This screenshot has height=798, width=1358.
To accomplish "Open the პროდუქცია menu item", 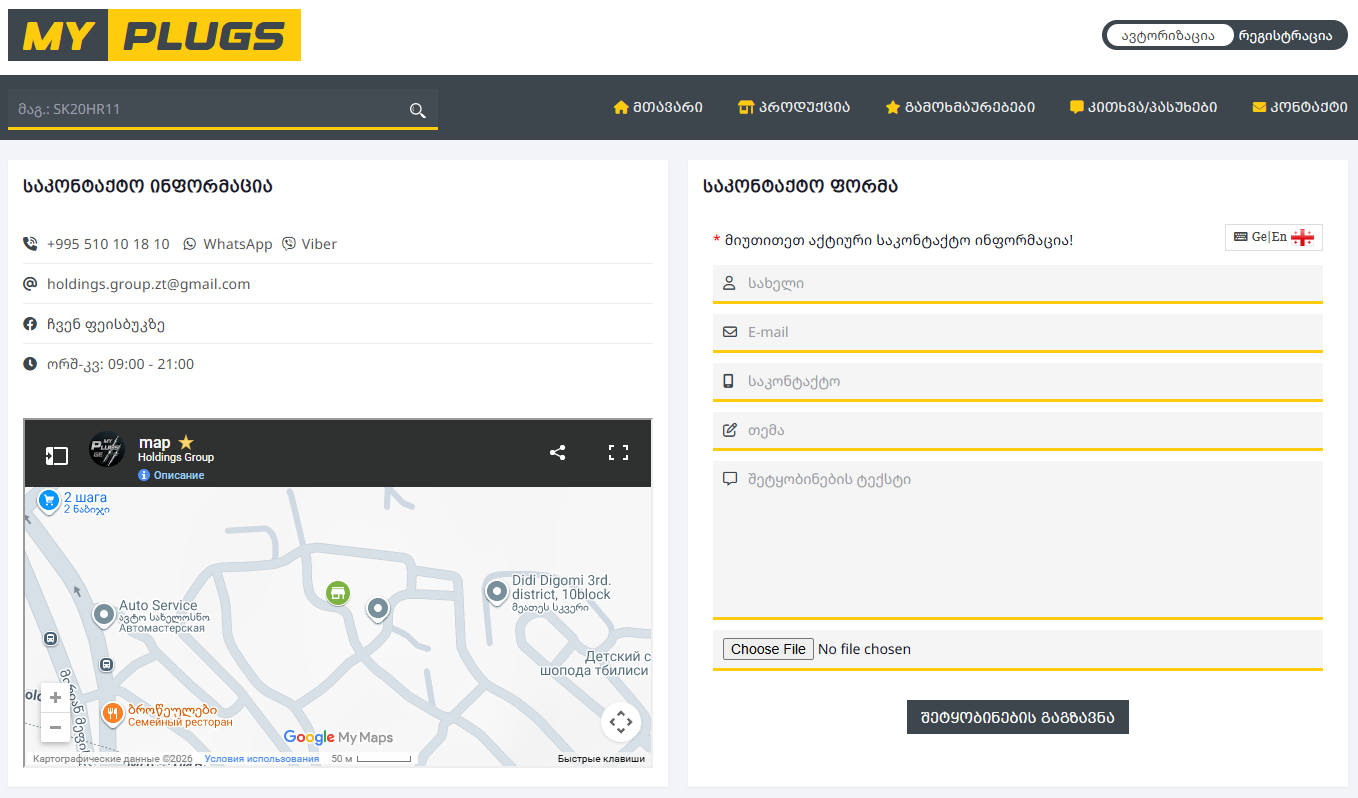I will pyautogui.click(x=794, y=107).
